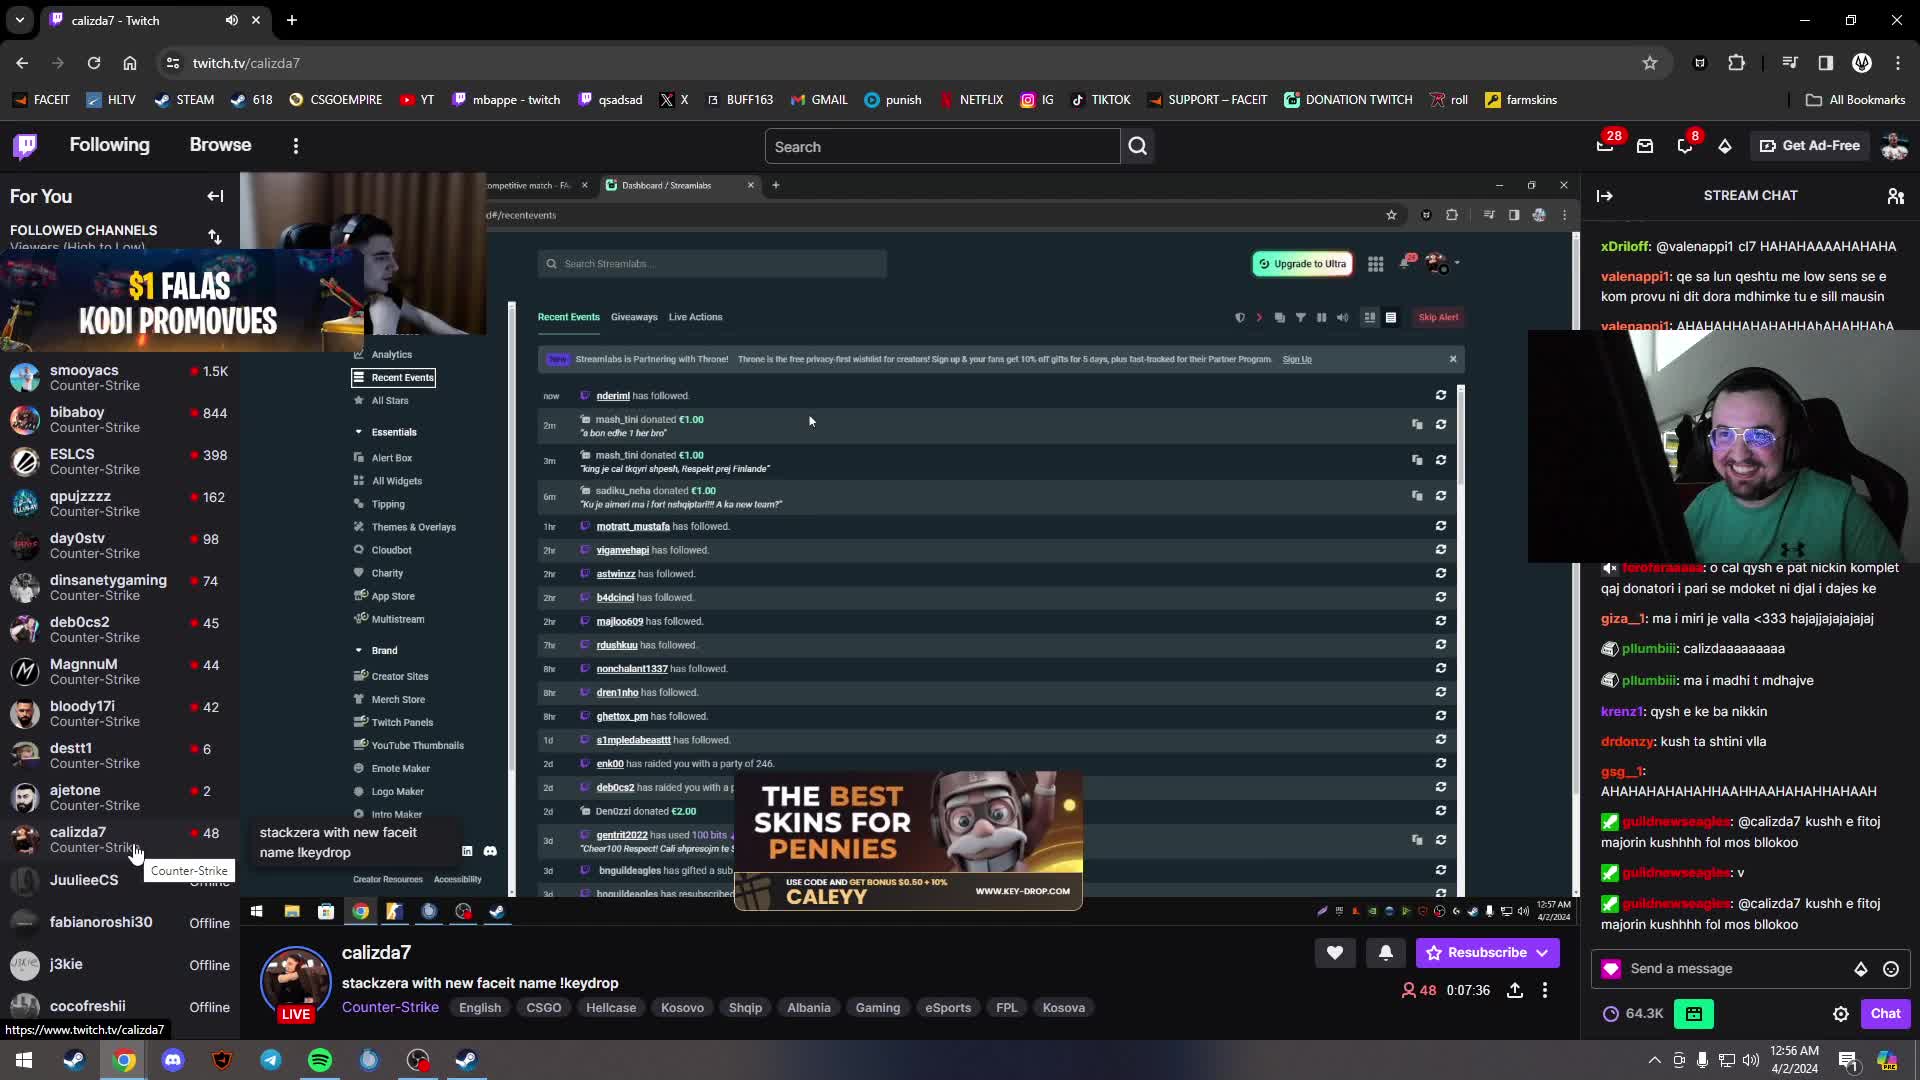Open chat identity badge icon
This screenshot has height=1080, width=1920.
1610,969
